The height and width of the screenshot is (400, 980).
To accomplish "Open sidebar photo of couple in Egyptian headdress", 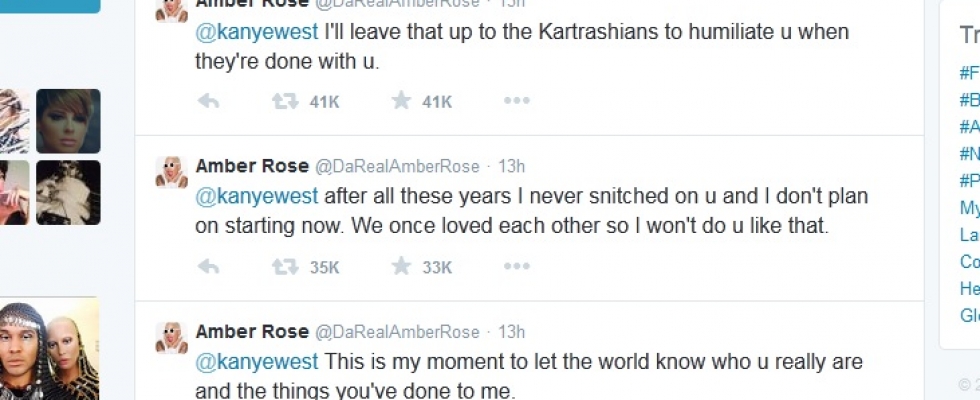I will pyautogui.click(x=50, y=350).
